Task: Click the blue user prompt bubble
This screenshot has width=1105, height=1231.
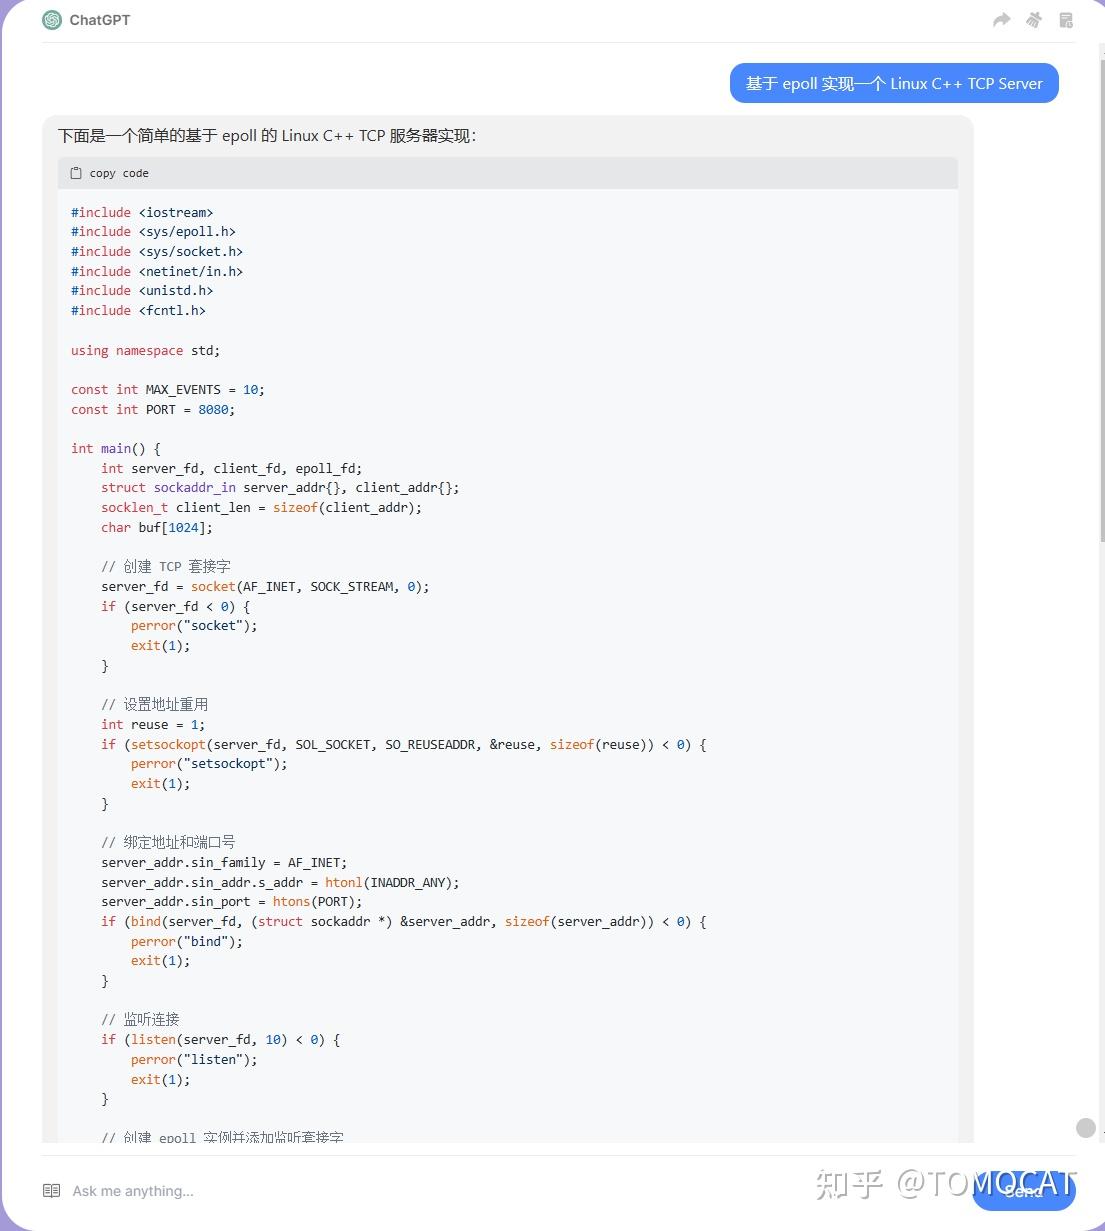Action: [x=894, y=84]
